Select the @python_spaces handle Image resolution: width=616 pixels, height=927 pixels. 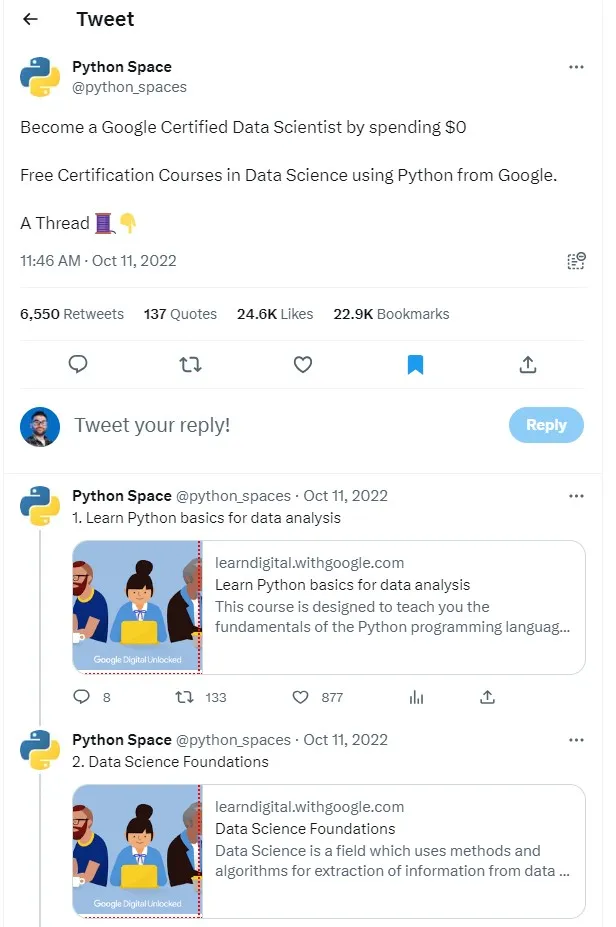coord(129,87)
